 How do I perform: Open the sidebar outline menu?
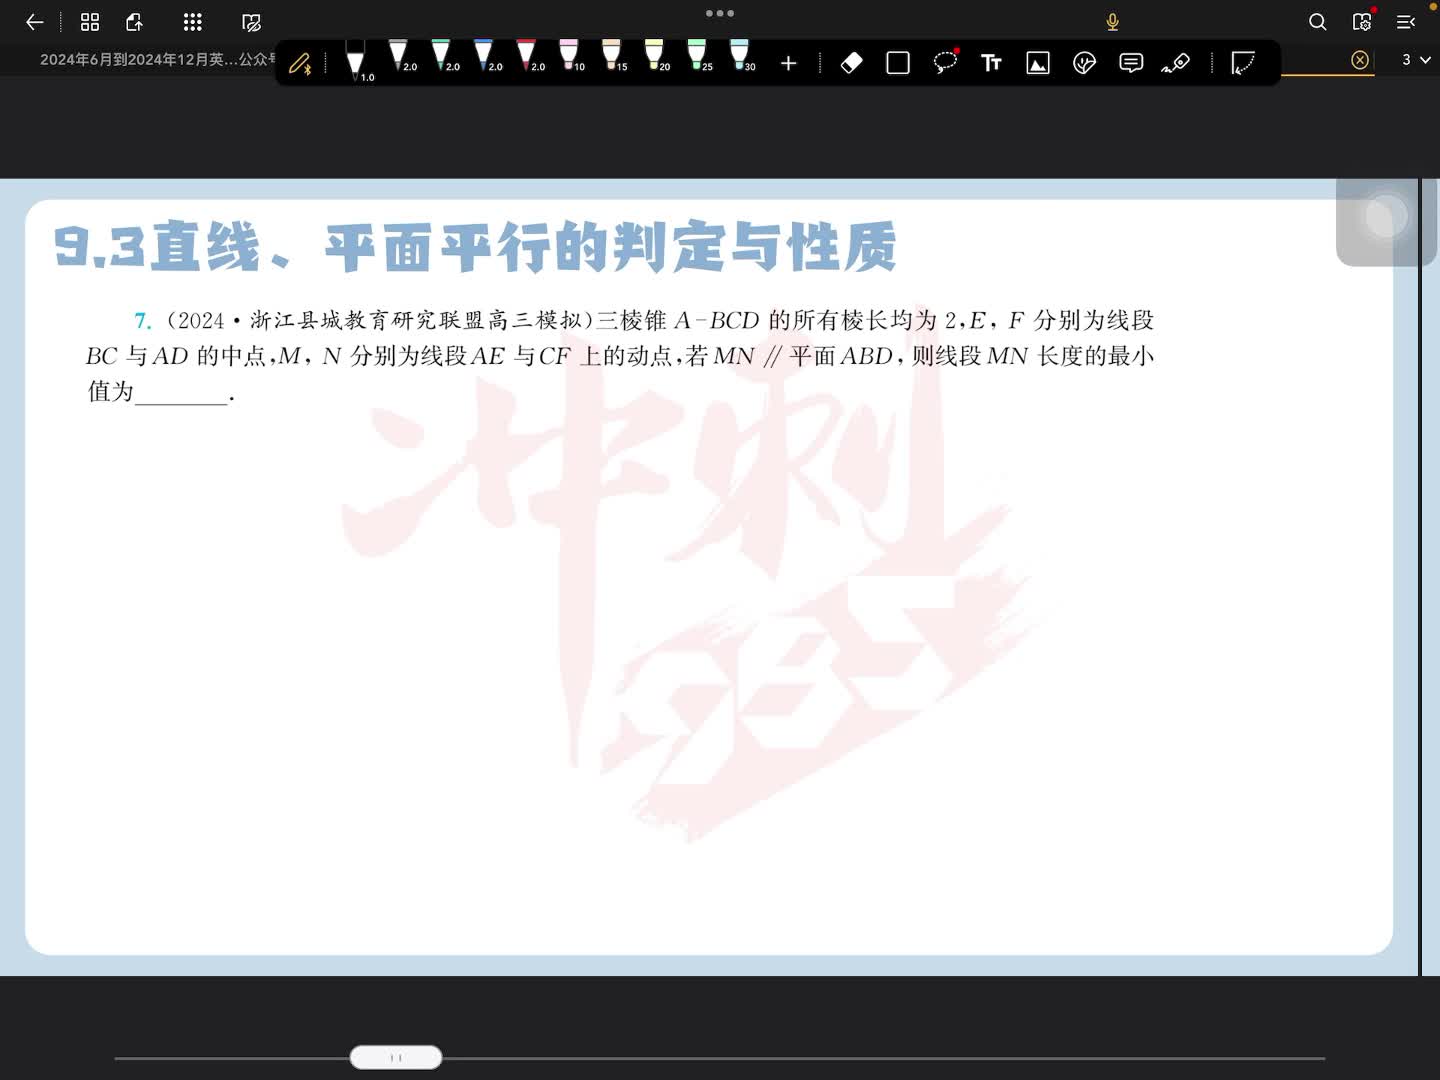coord(1406,22)
